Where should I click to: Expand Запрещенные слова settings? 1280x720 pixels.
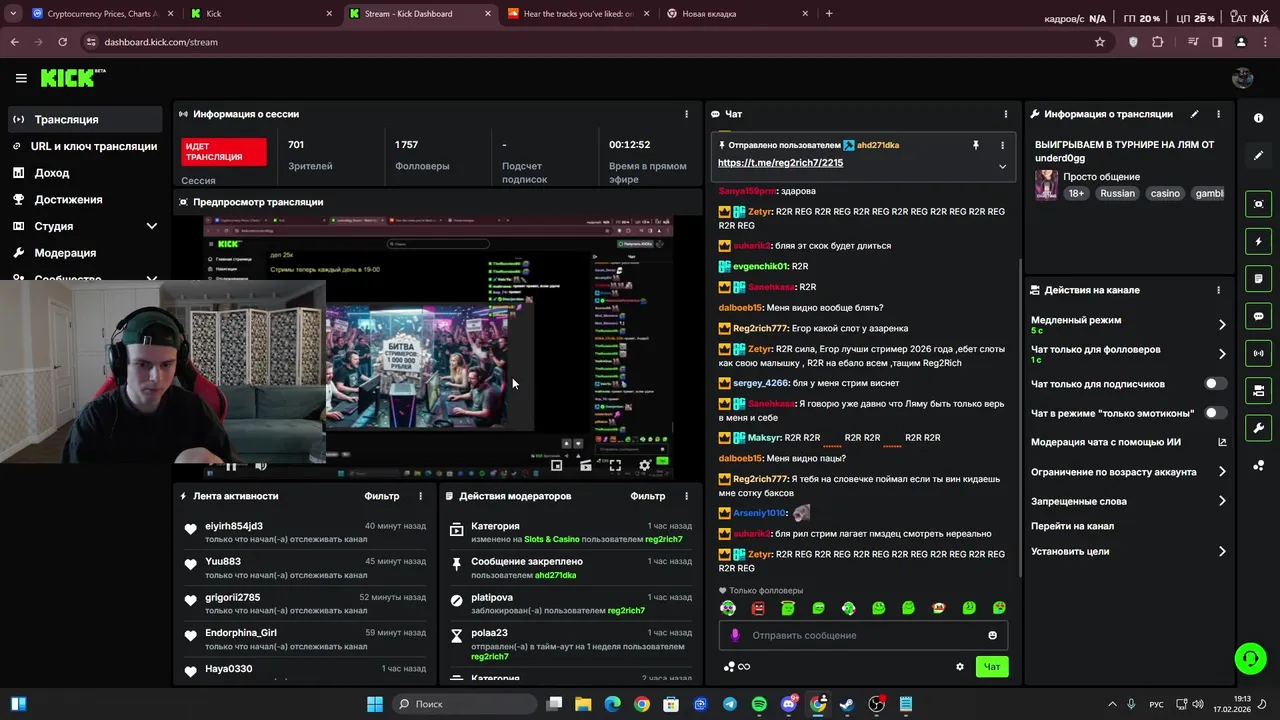coord(1222,501)
